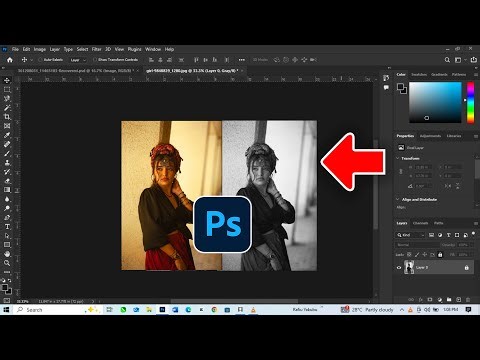Toggle lock transparent pixels icon
The image size is (480, 360).
tap(409, 255)
